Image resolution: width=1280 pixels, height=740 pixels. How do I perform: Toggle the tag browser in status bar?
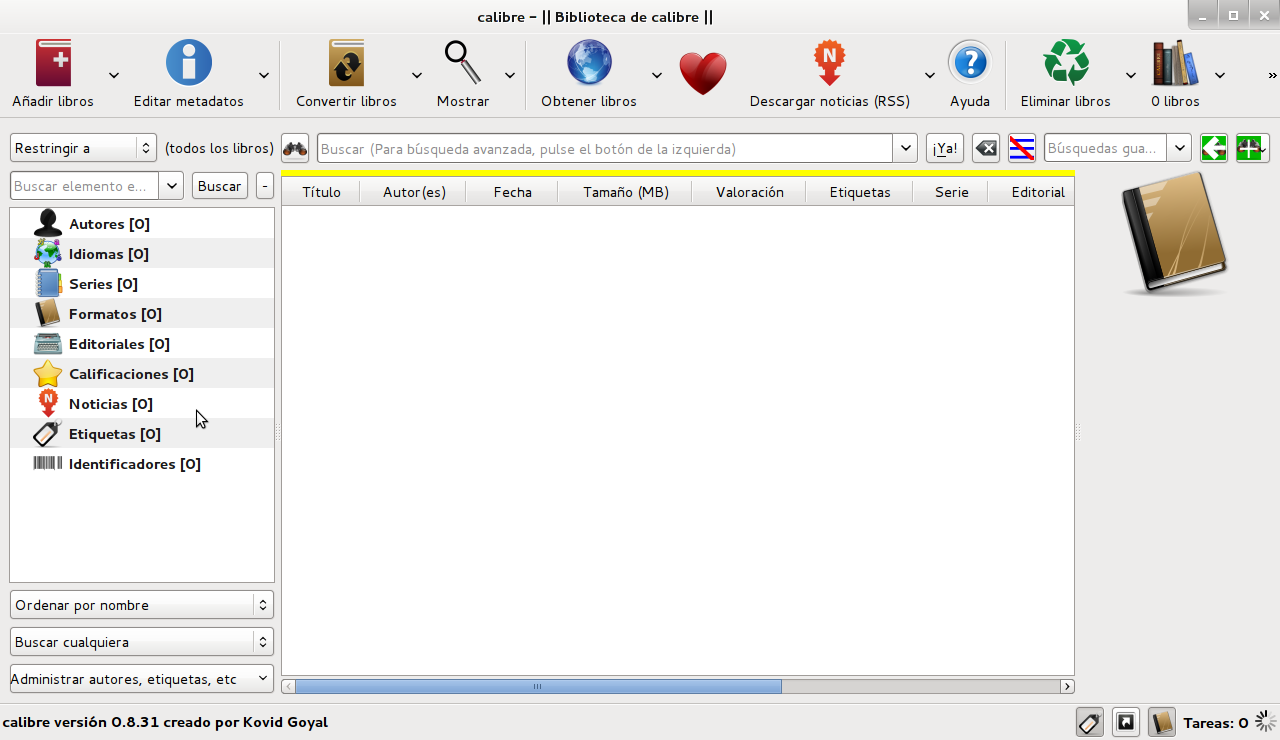tap(1090, 722)
